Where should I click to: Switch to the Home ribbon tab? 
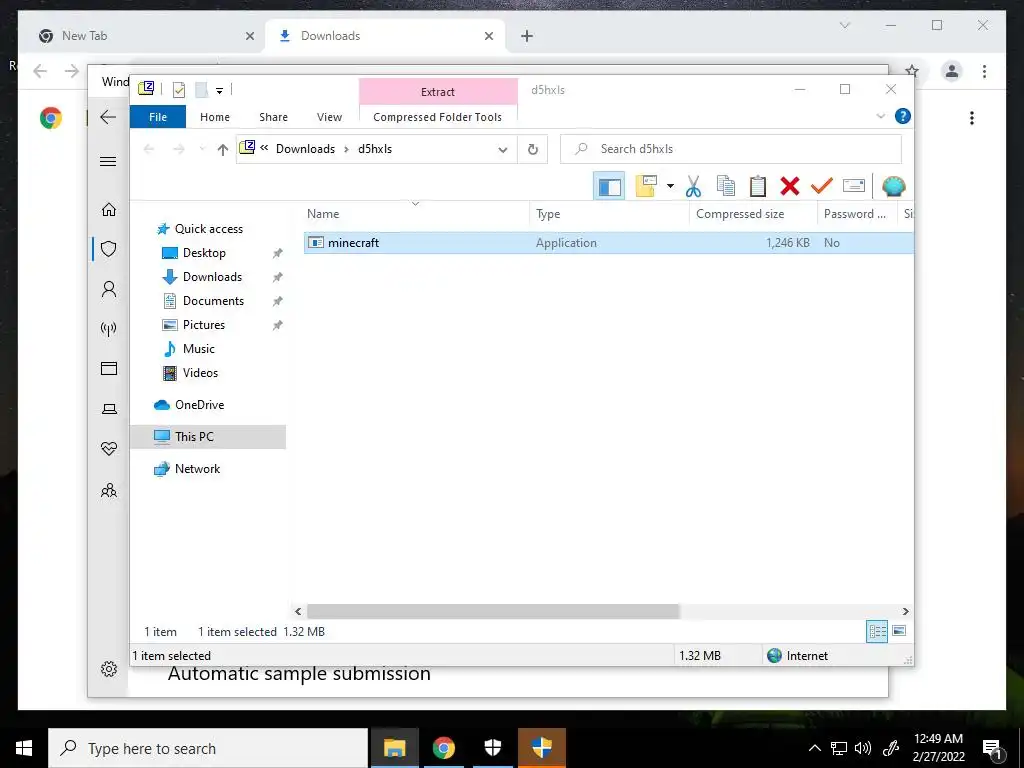(x=215, y=117)
